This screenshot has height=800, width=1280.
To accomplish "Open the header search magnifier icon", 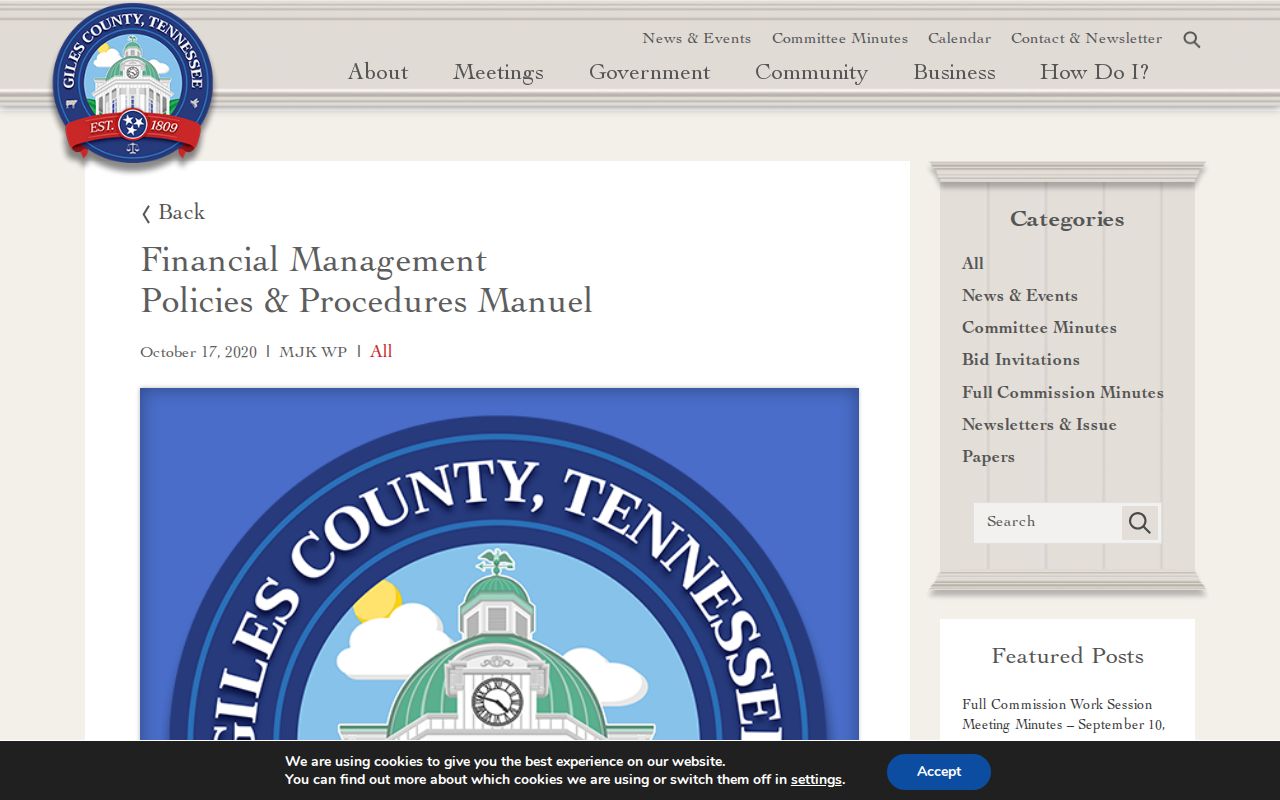I will coord(1191,39).
